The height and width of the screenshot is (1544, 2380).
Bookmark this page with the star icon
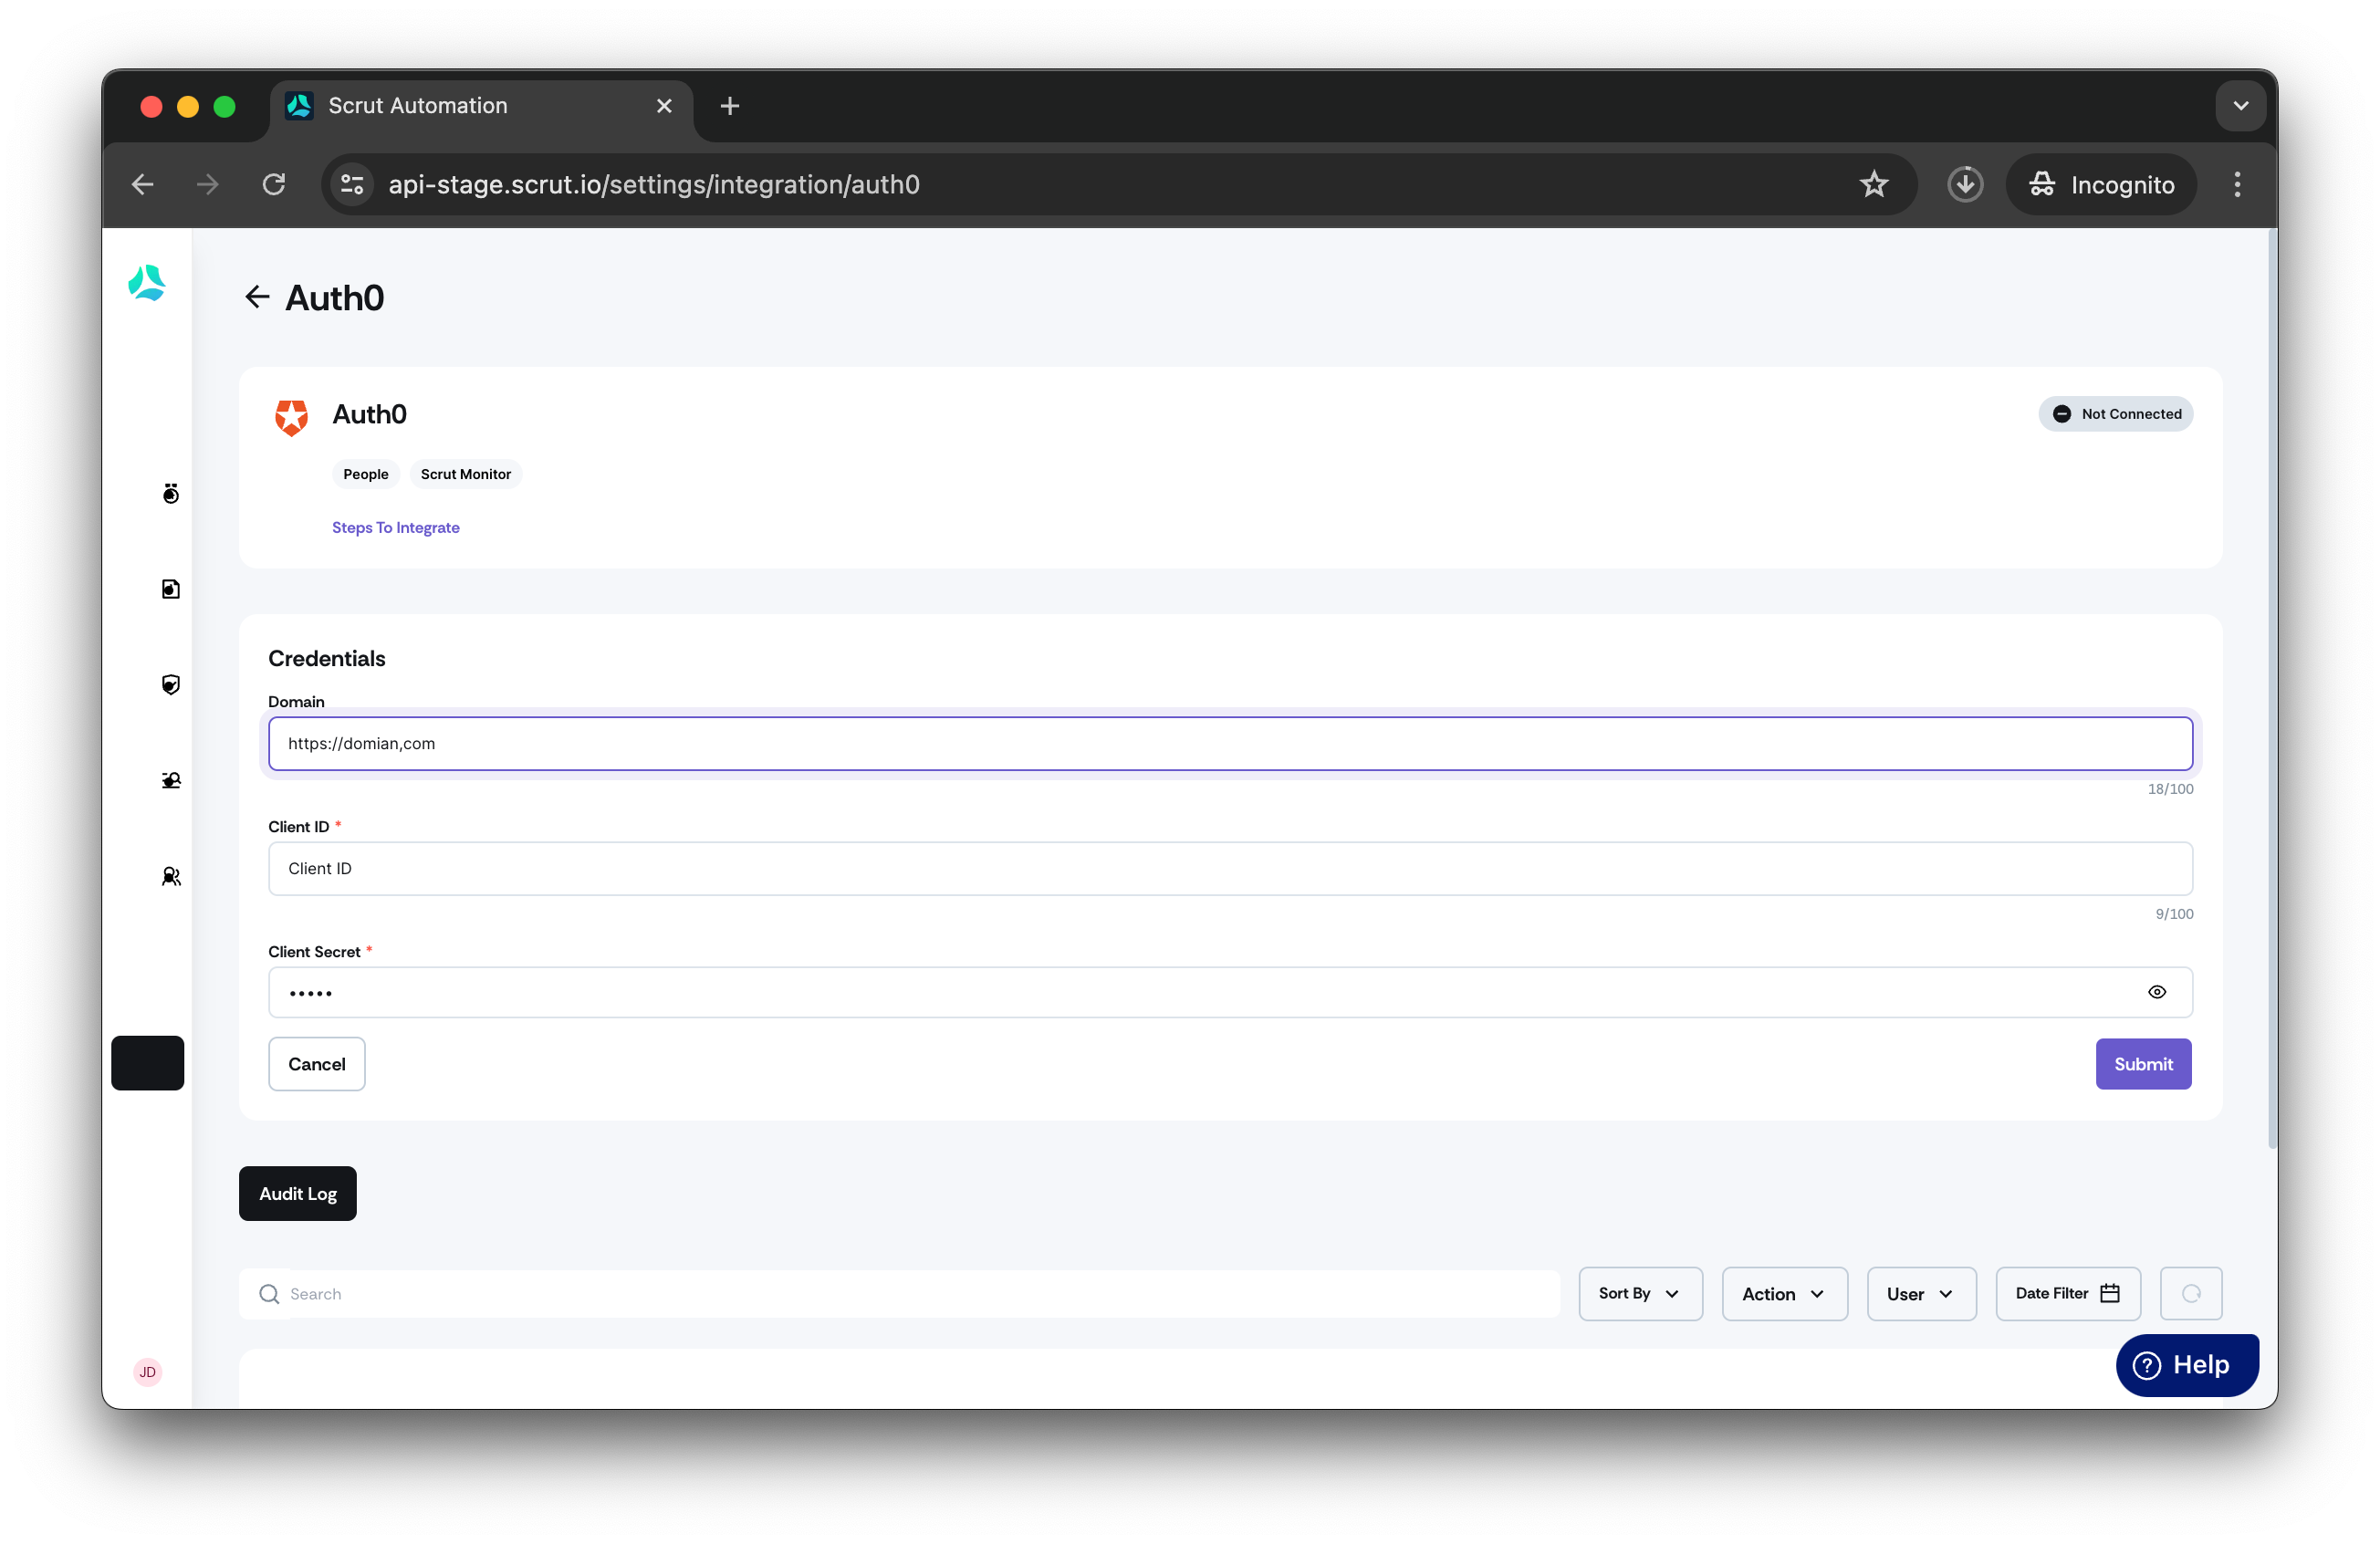[1874, 184]
